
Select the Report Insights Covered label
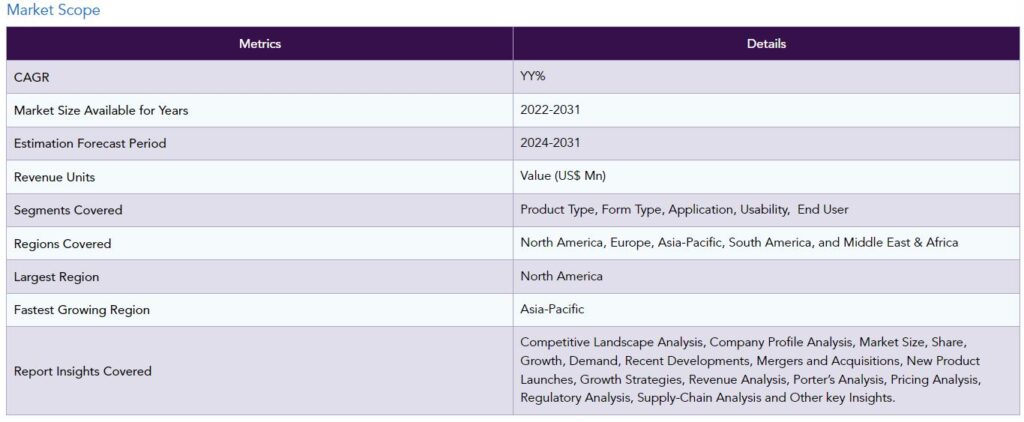coord(82,371)
